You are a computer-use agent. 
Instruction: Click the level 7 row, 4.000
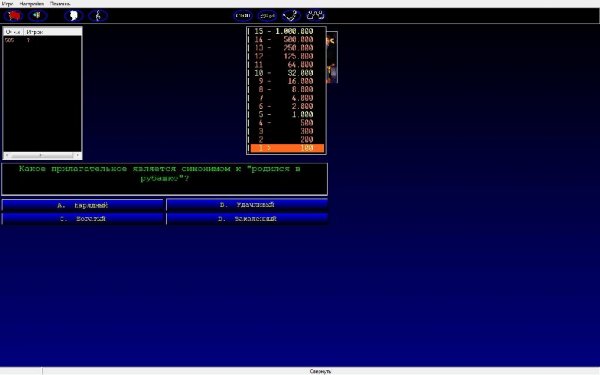(287, 98)
